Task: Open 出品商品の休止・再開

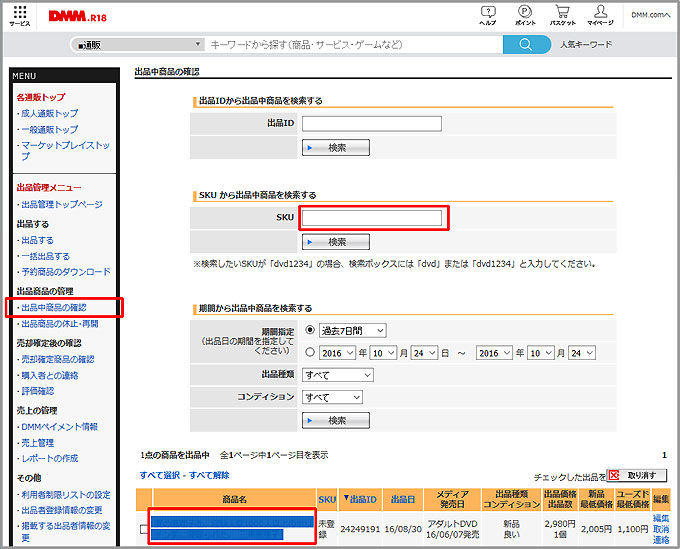Action: [x=59, y=324]
